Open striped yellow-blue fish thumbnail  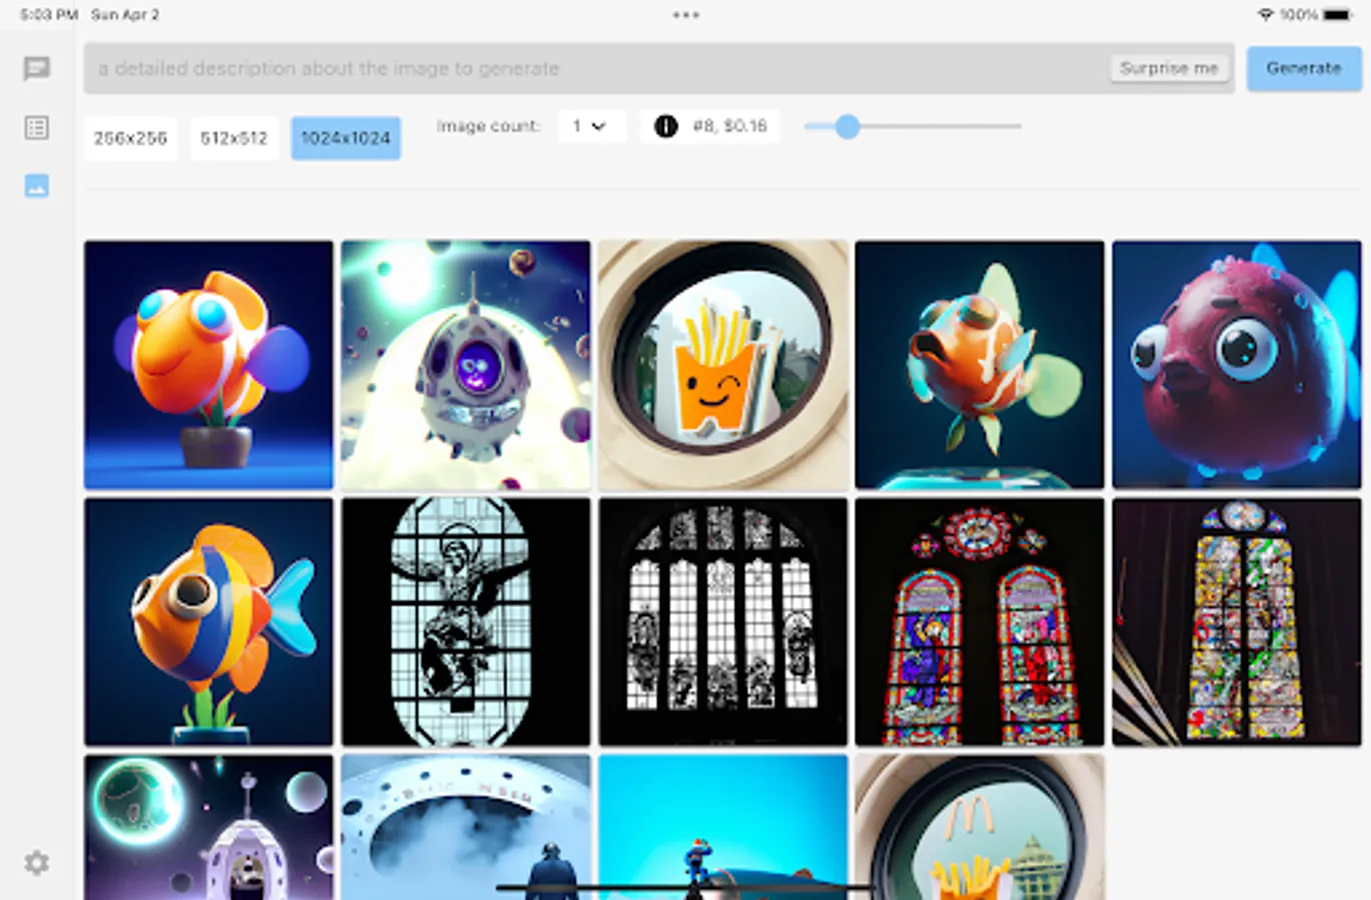point(209,622)
